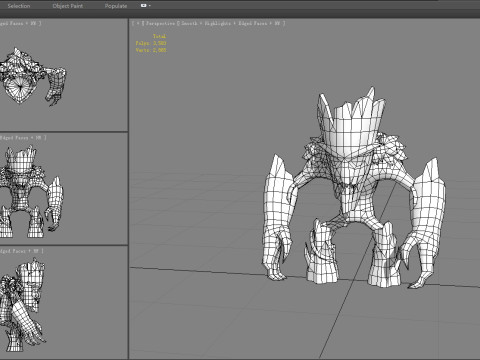Click the Polys count statistic text
The width and height of the screenshot is (480, 360).
pos(151,43)
